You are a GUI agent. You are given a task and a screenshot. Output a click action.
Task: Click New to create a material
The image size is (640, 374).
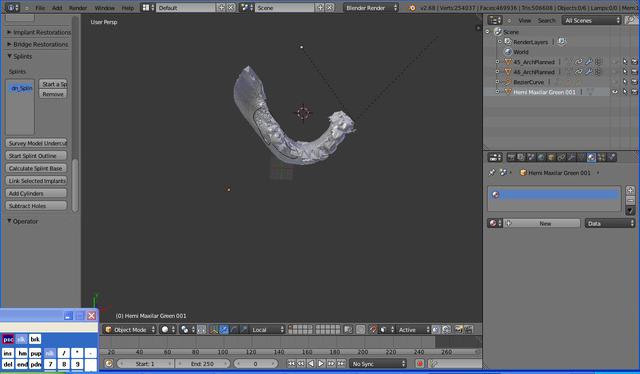[542, 223]
